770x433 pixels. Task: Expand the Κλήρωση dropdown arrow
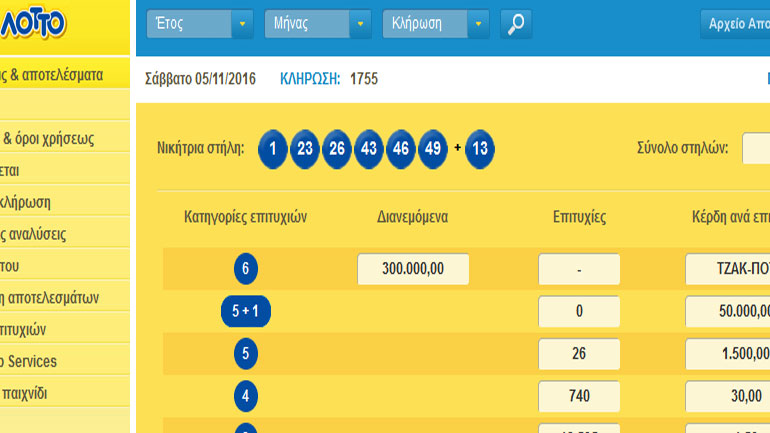tap(478, 24)
